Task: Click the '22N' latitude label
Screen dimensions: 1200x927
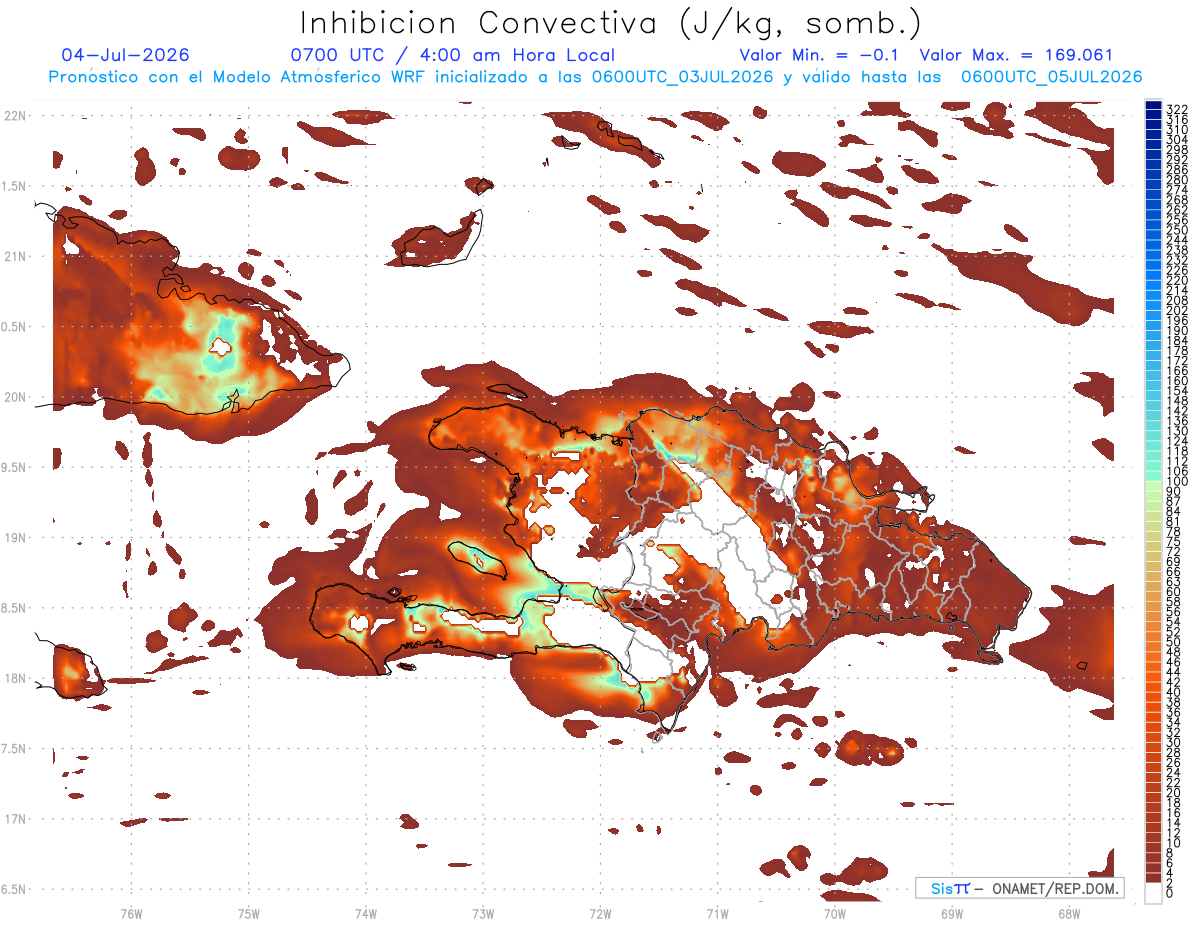Action: 14,116
